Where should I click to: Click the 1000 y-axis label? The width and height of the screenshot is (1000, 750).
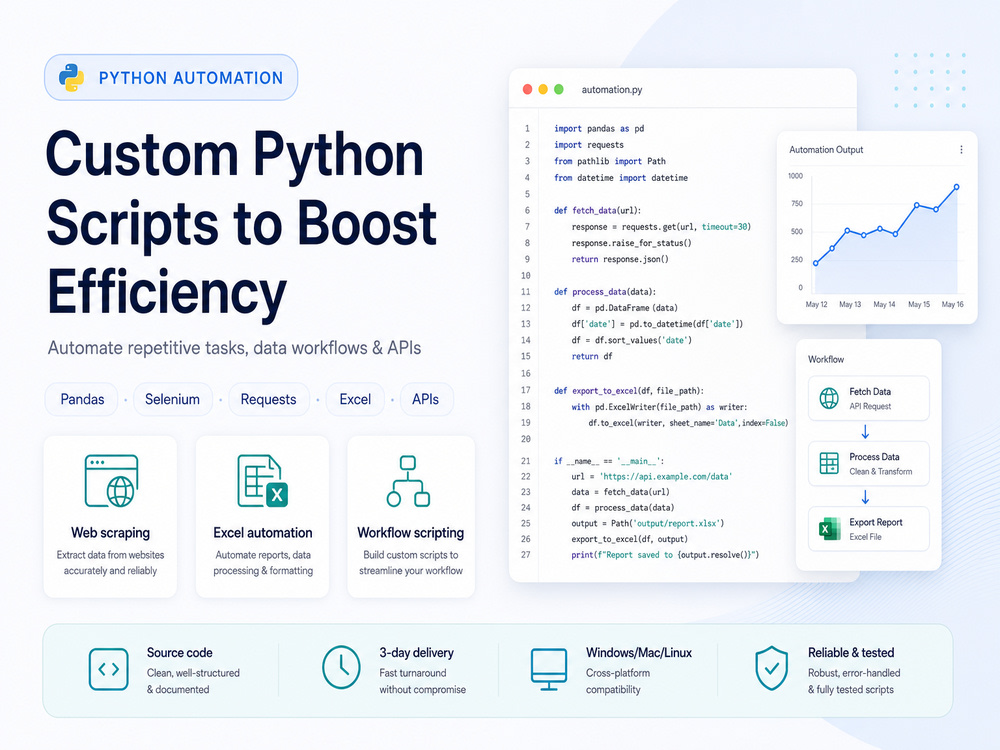(x=795, y=176)
